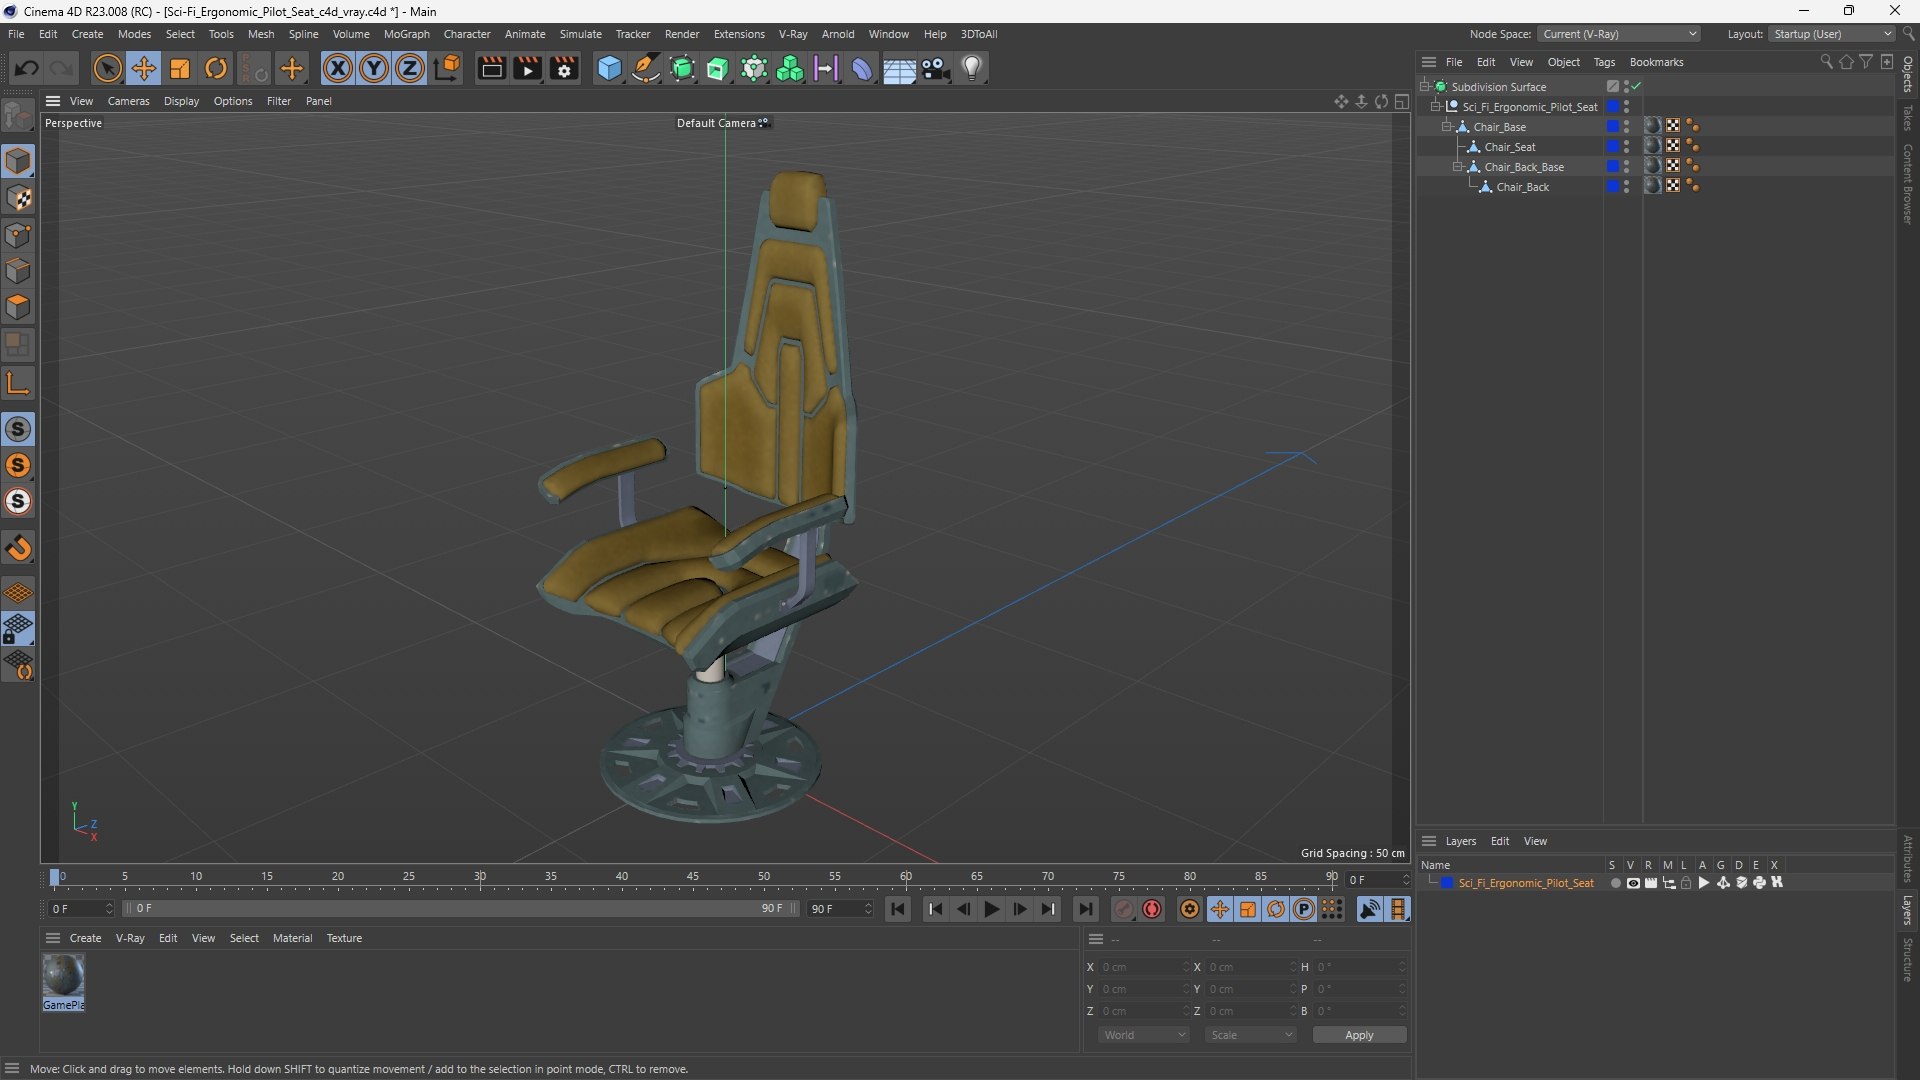Open the Layout Startup dropdown
This screenshot has height=1080, width=1920.
pos(1832,34)
